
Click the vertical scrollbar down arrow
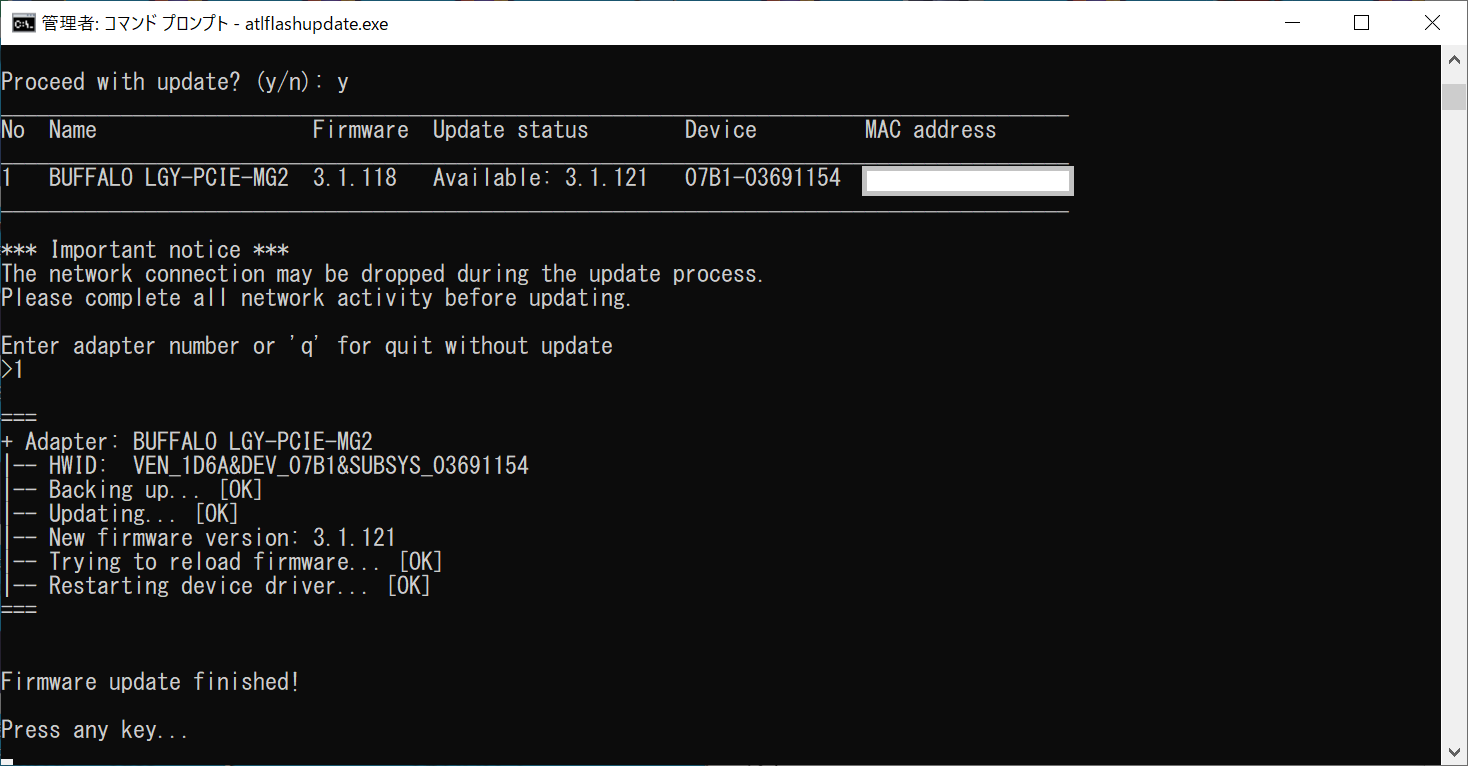point(1456,750)
